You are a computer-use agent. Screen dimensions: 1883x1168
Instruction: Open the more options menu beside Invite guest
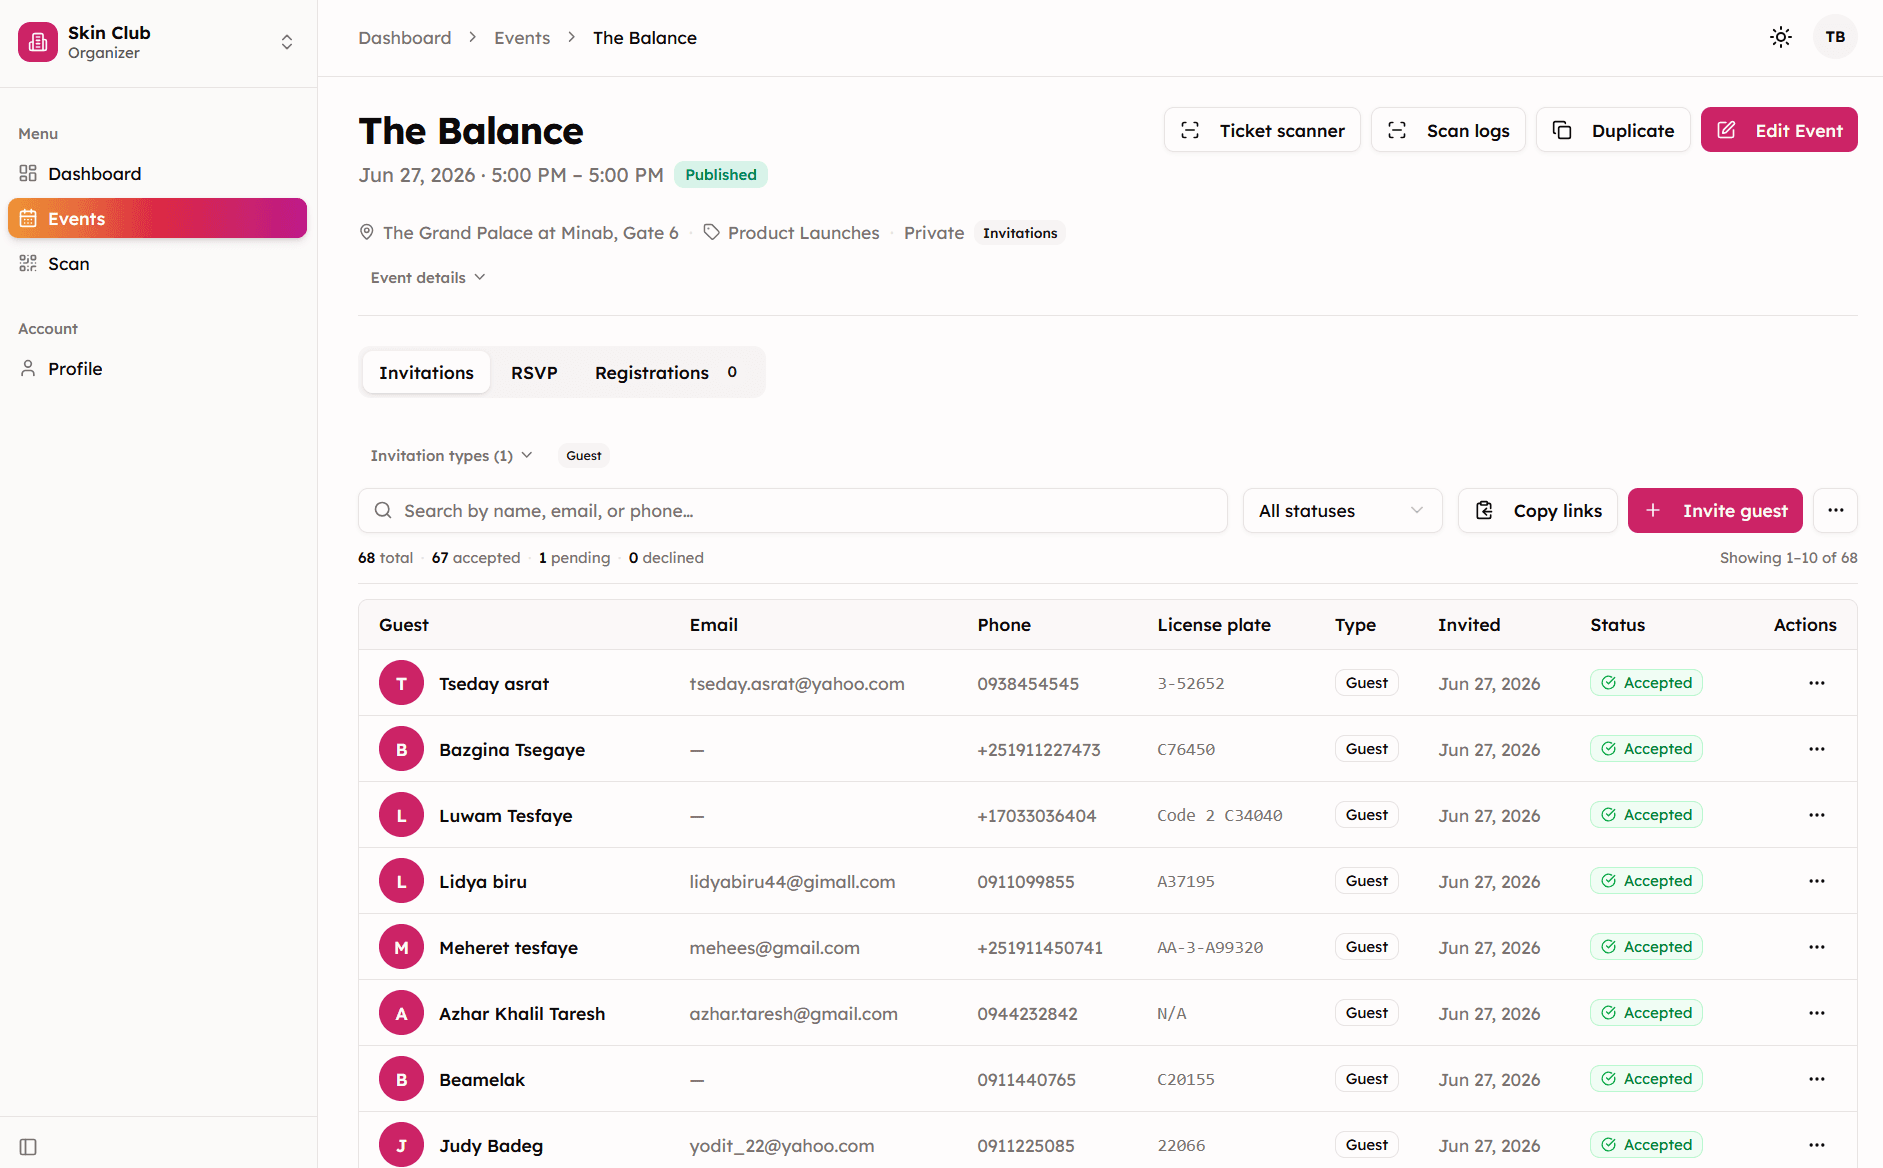pyautogui.click(x=1835, y=511)
